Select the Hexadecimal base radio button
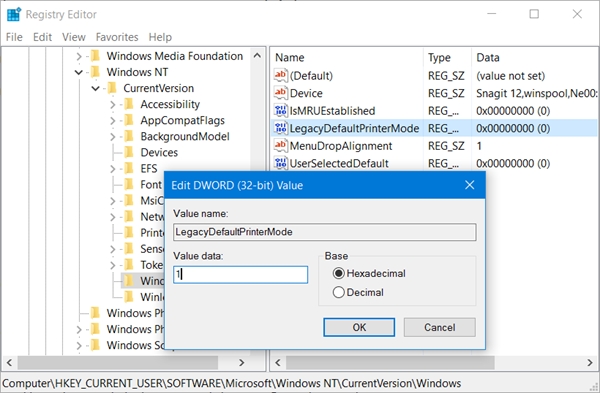This screenshot has width=600, height=393. (339, 273)
